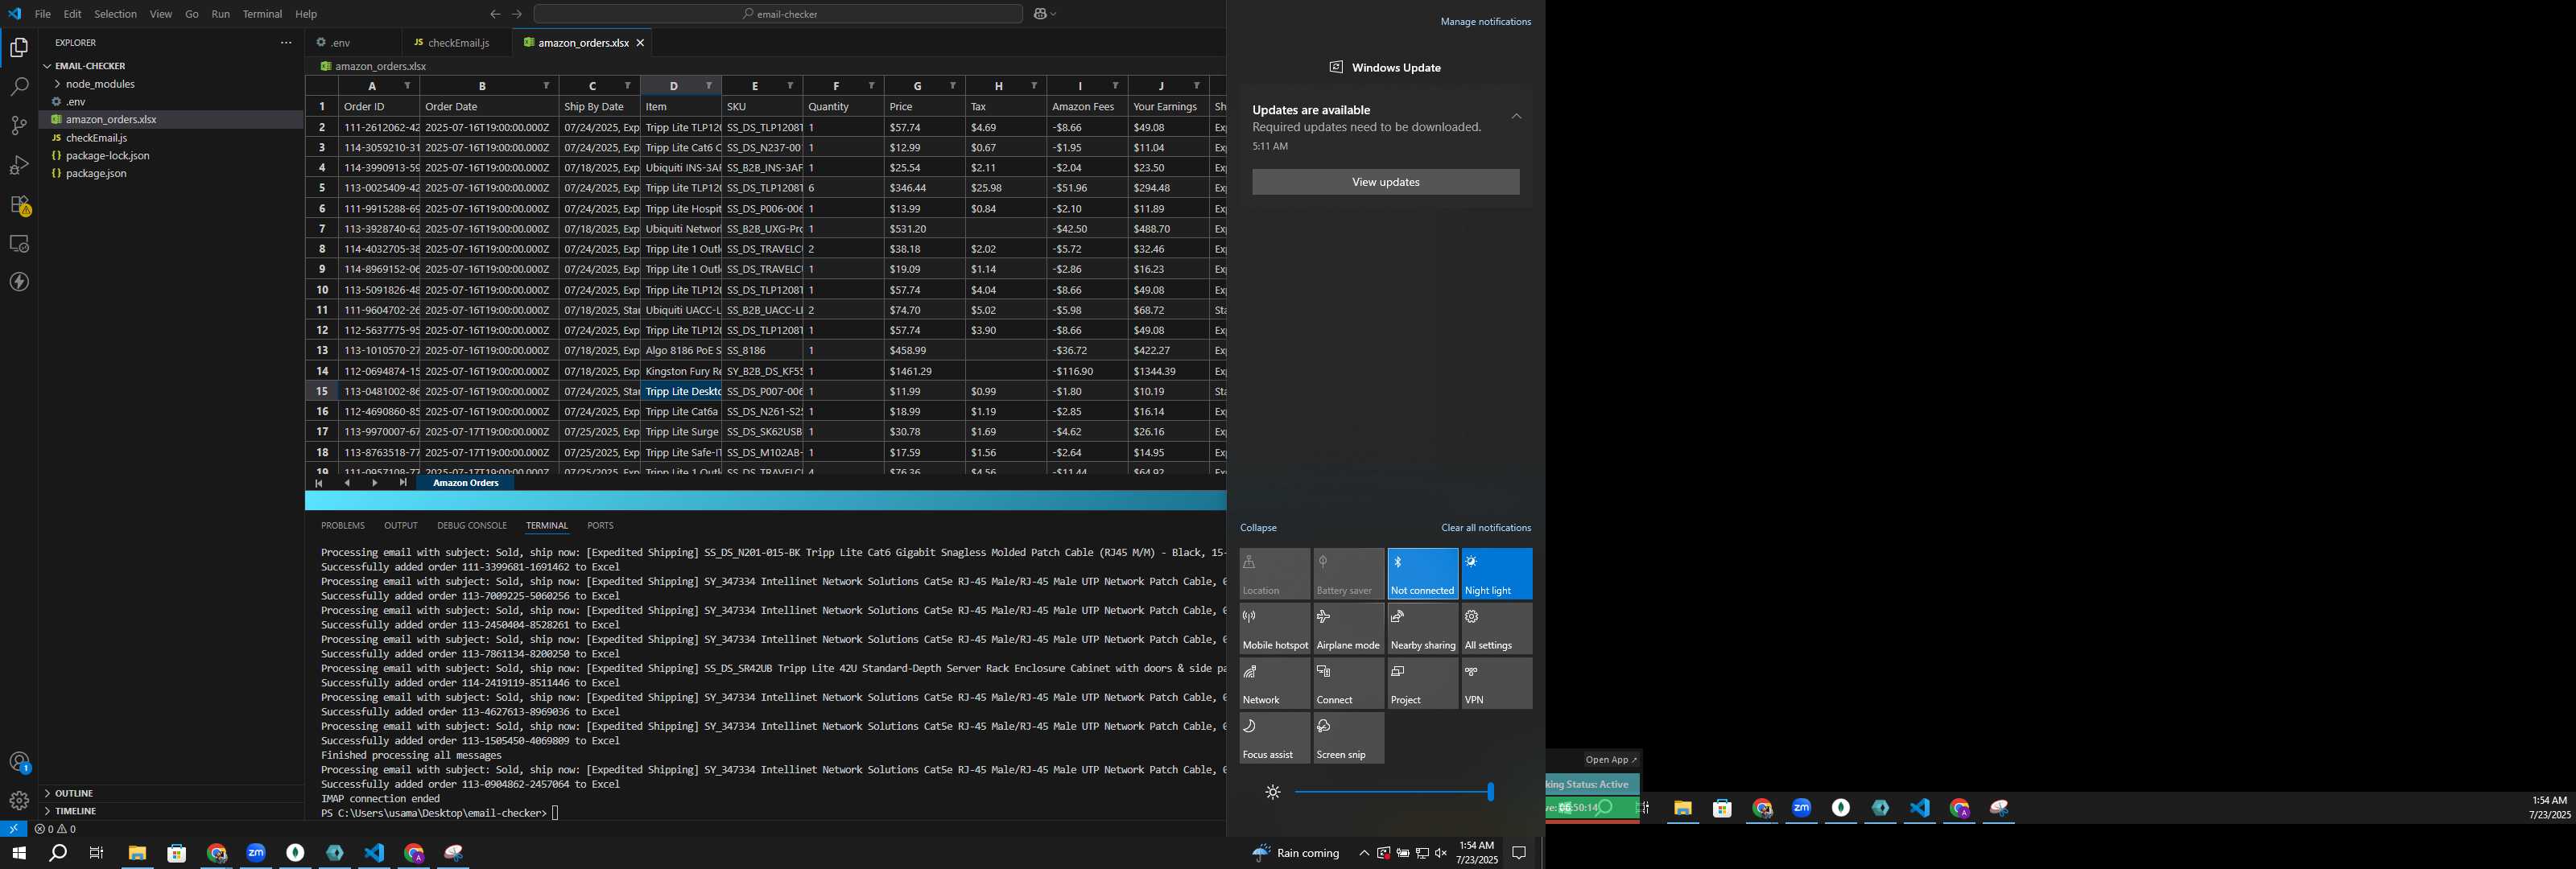Open the Windows Start menu
Viewport: 2576px width, 869px height.
[18, 853]
